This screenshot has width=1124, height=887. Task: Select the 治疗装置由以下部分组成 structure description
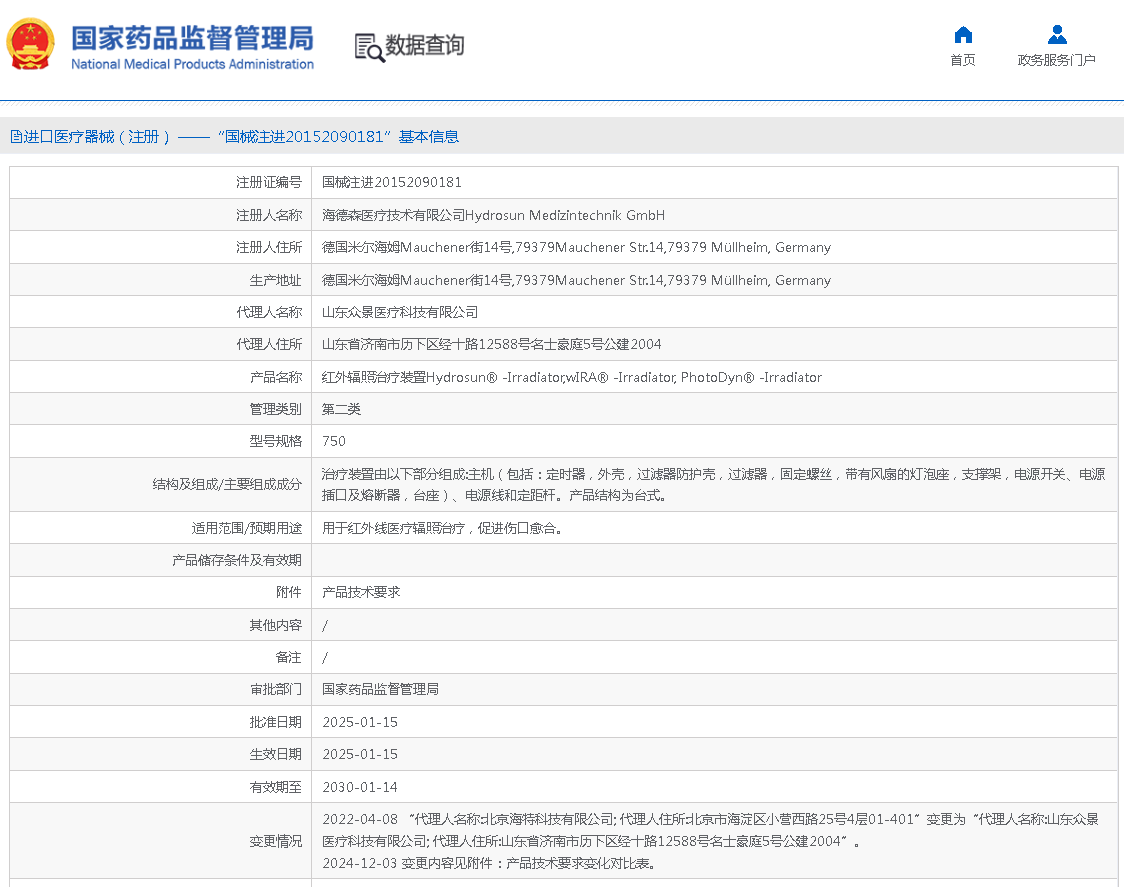(713, 485)
